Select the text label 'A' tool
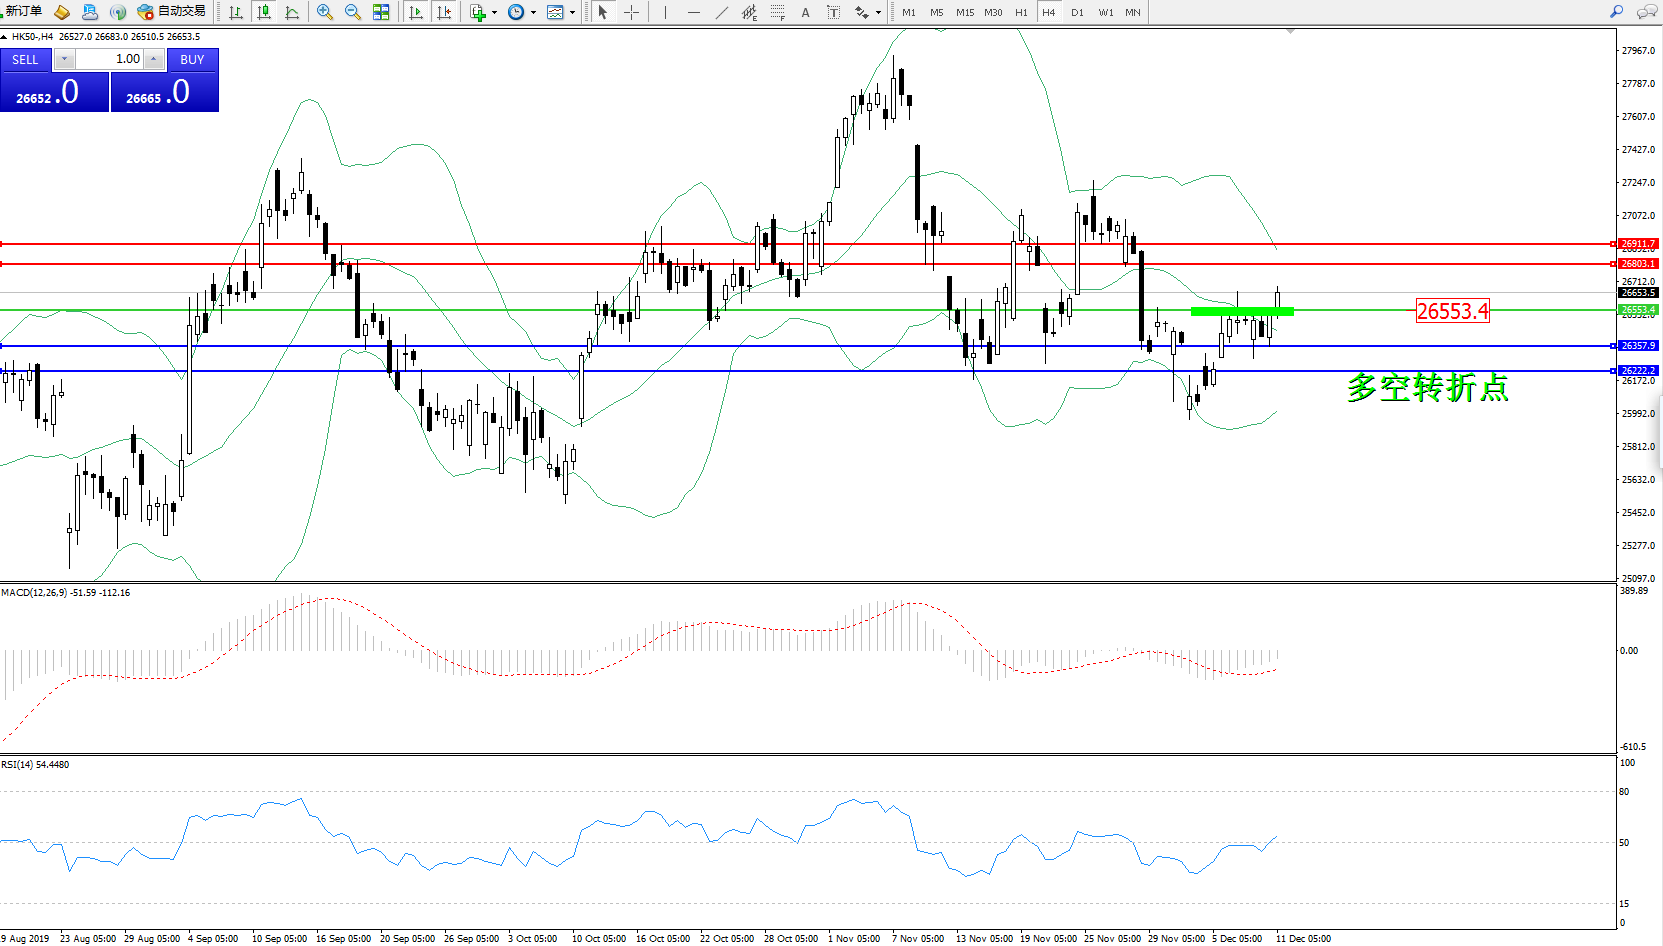This screenshot has height=946, width=1663. pos(805,12)
